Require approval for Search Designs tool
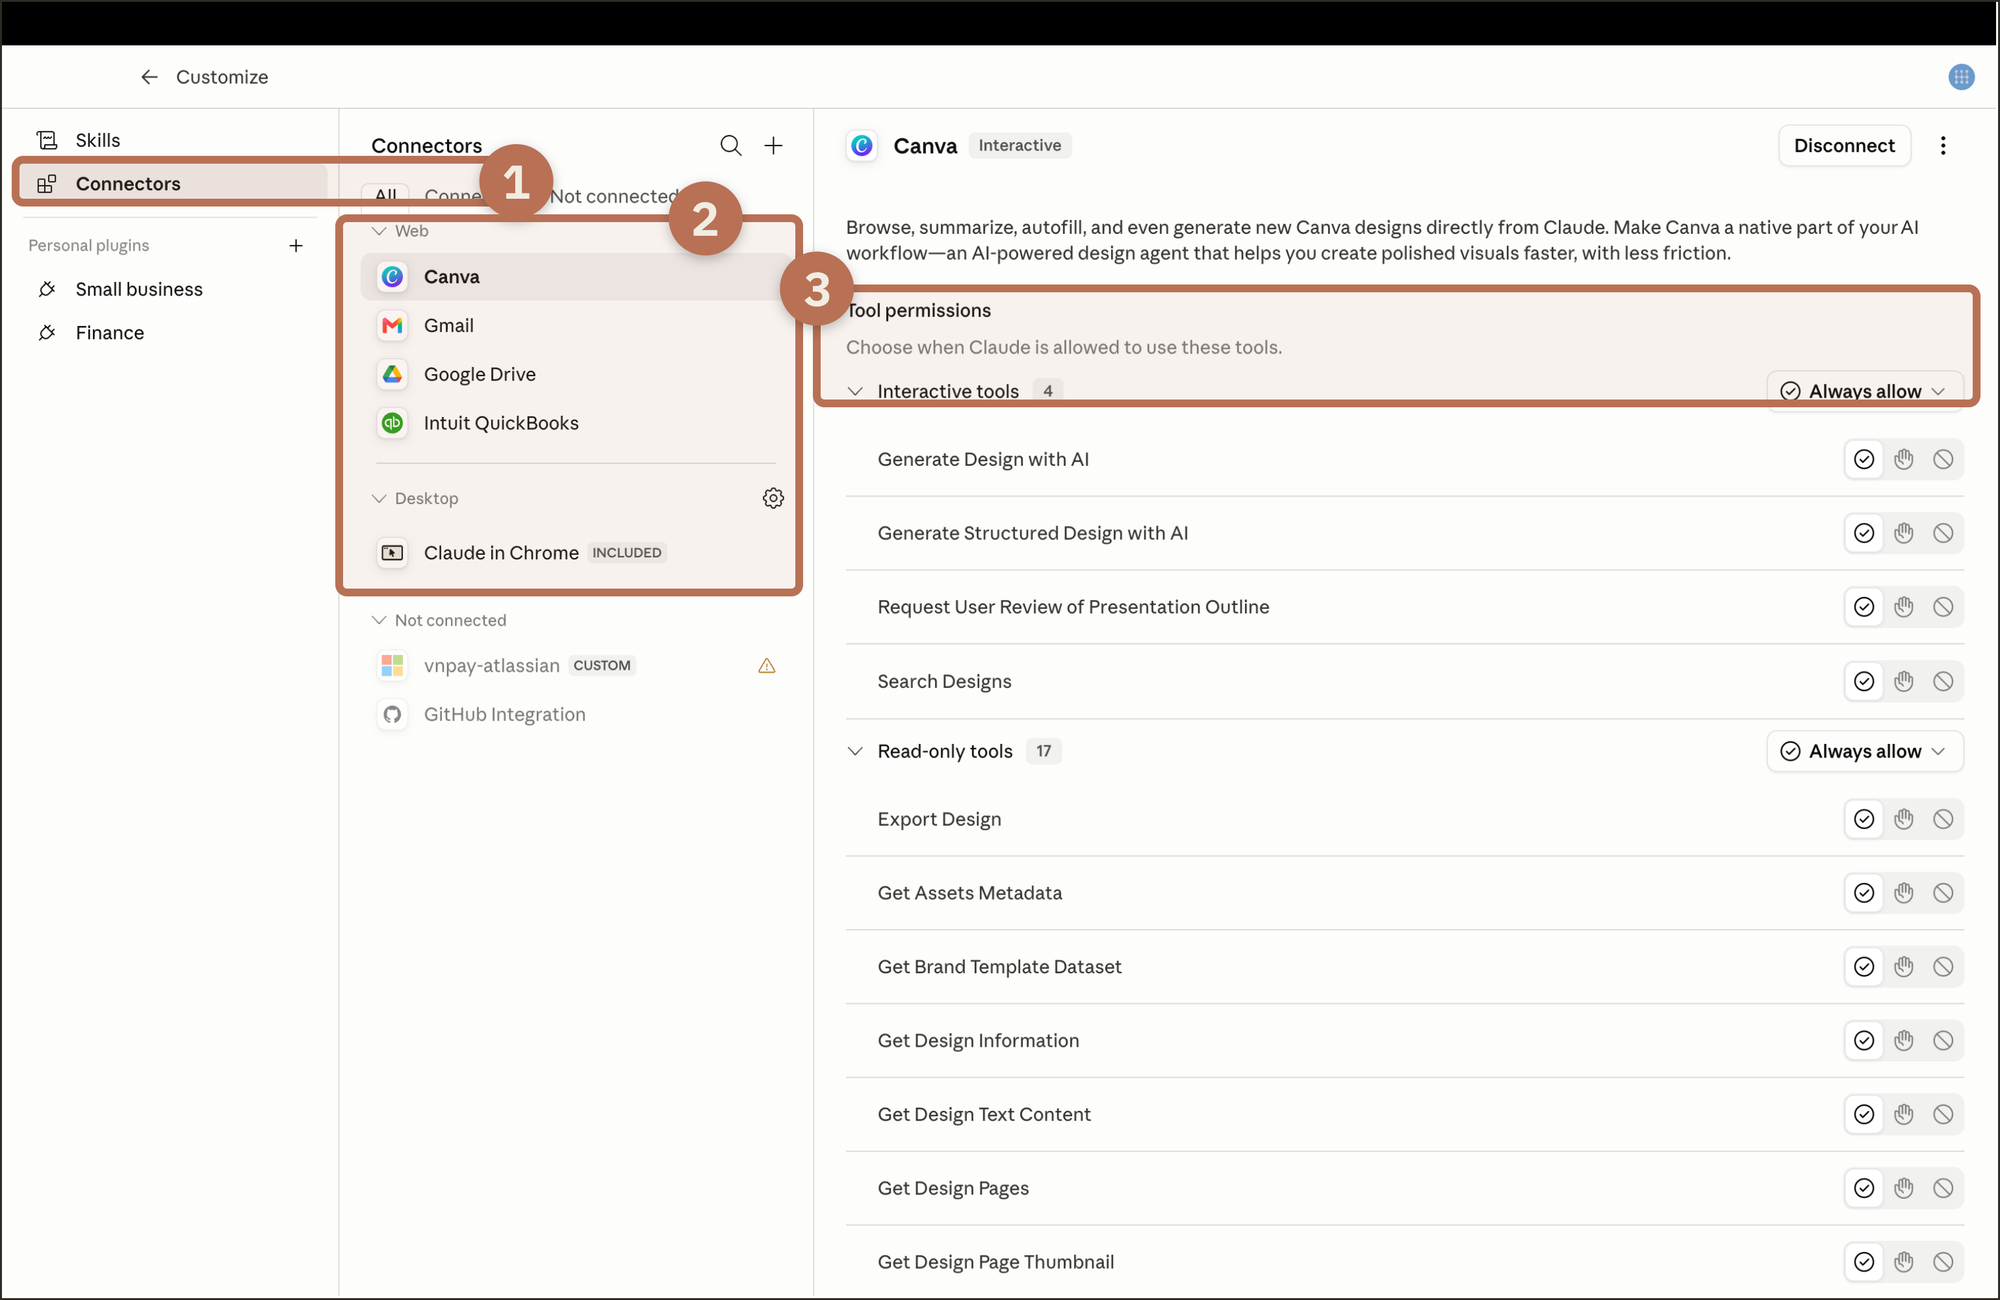Image resolution: width=2000 pixels, height=1300 pixels. point(1904,681)
